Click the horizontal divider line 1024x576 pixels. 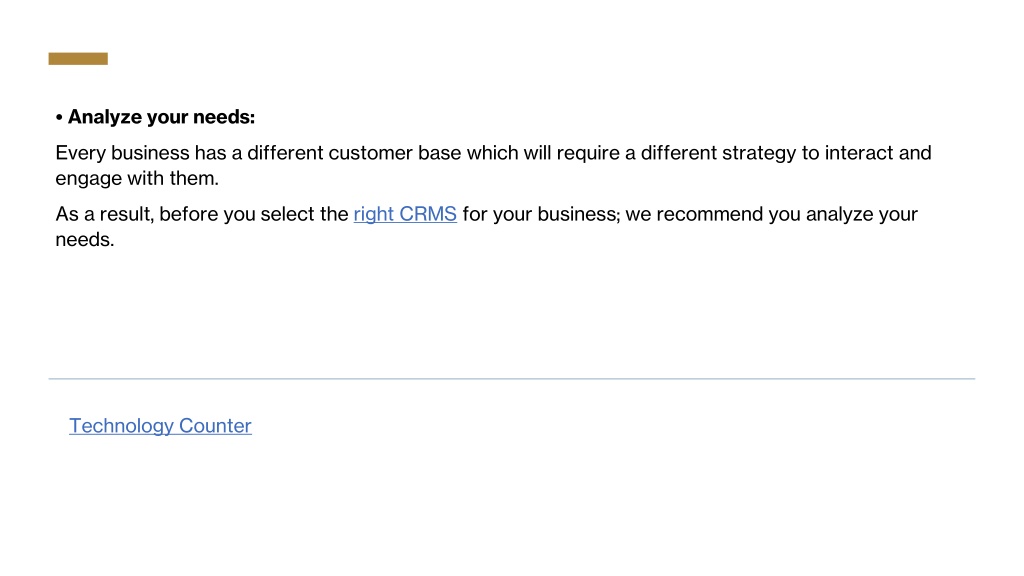(511, 378)
